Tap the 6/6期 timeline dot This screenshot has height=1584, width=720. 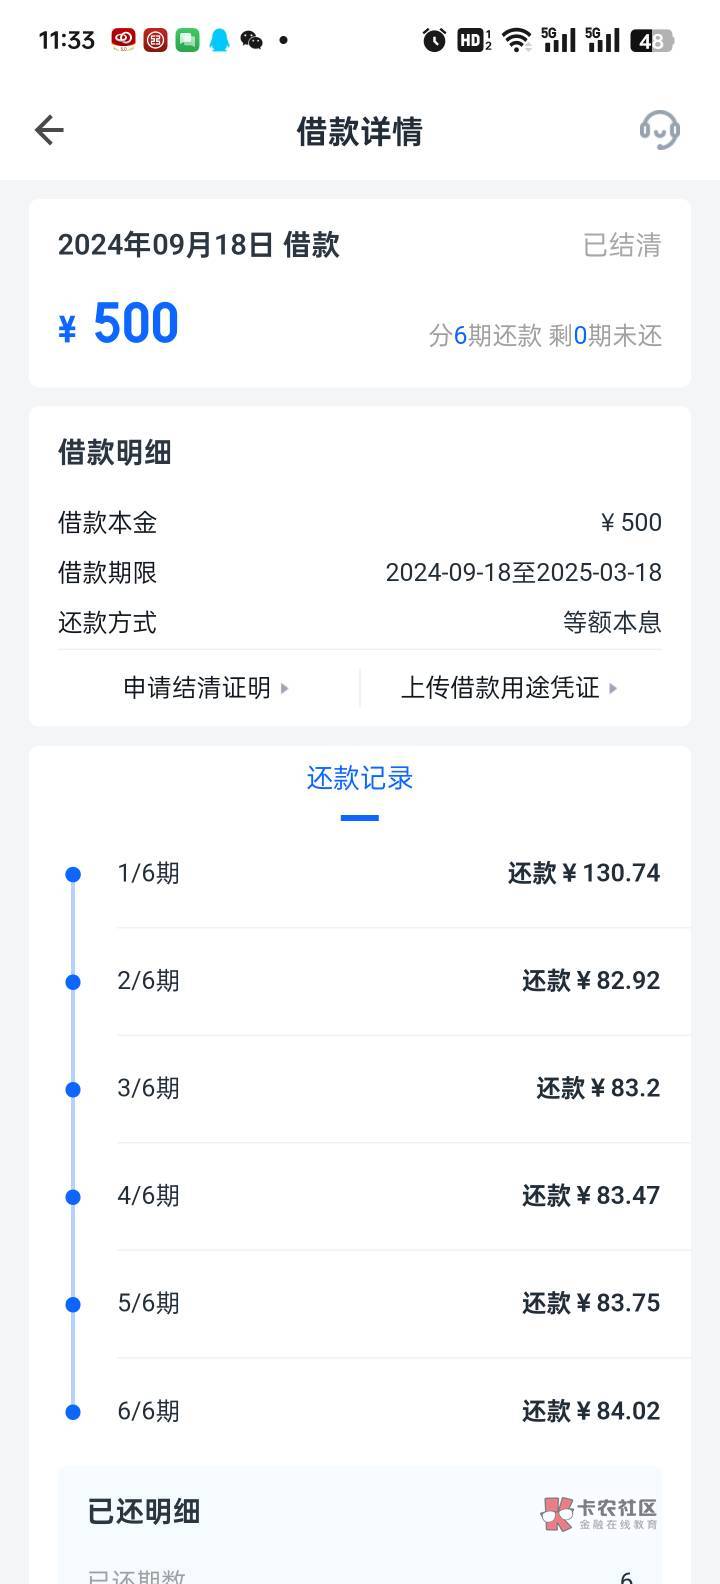[73, 1412]
